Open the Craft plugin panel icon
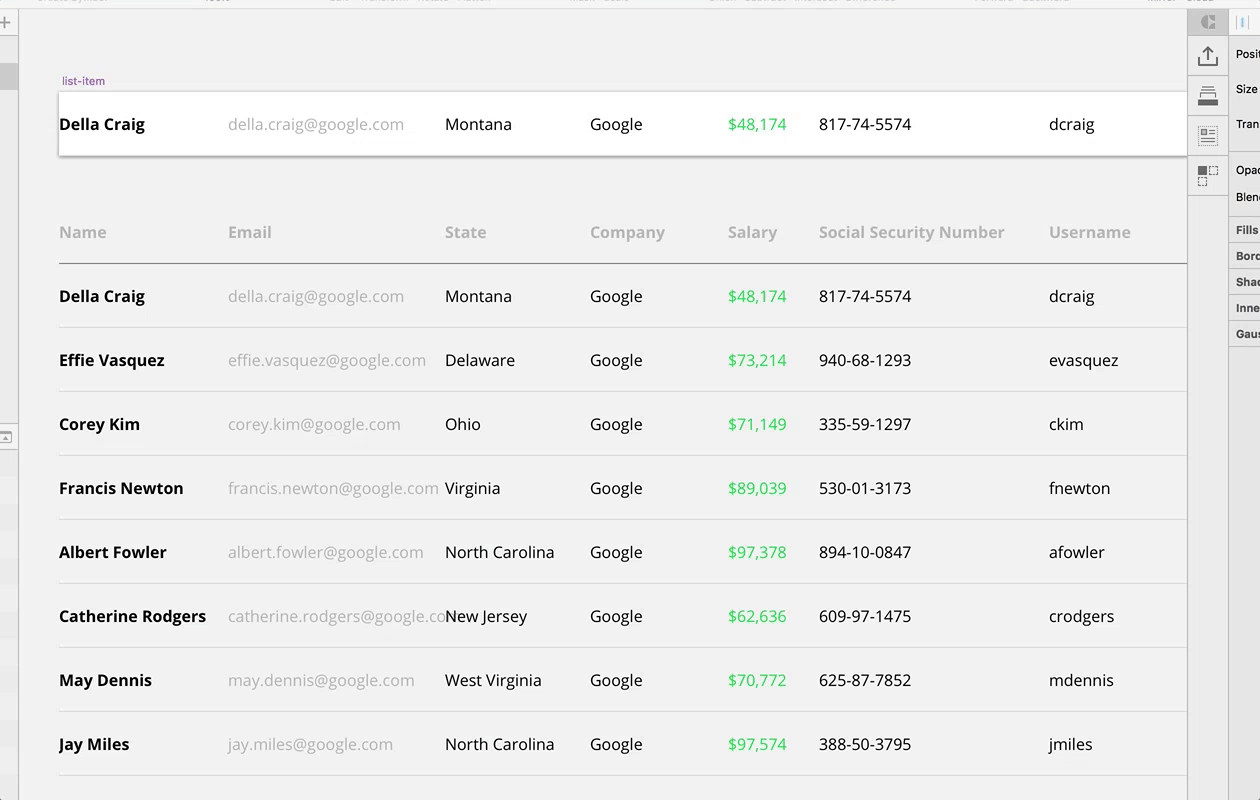 1208,21
